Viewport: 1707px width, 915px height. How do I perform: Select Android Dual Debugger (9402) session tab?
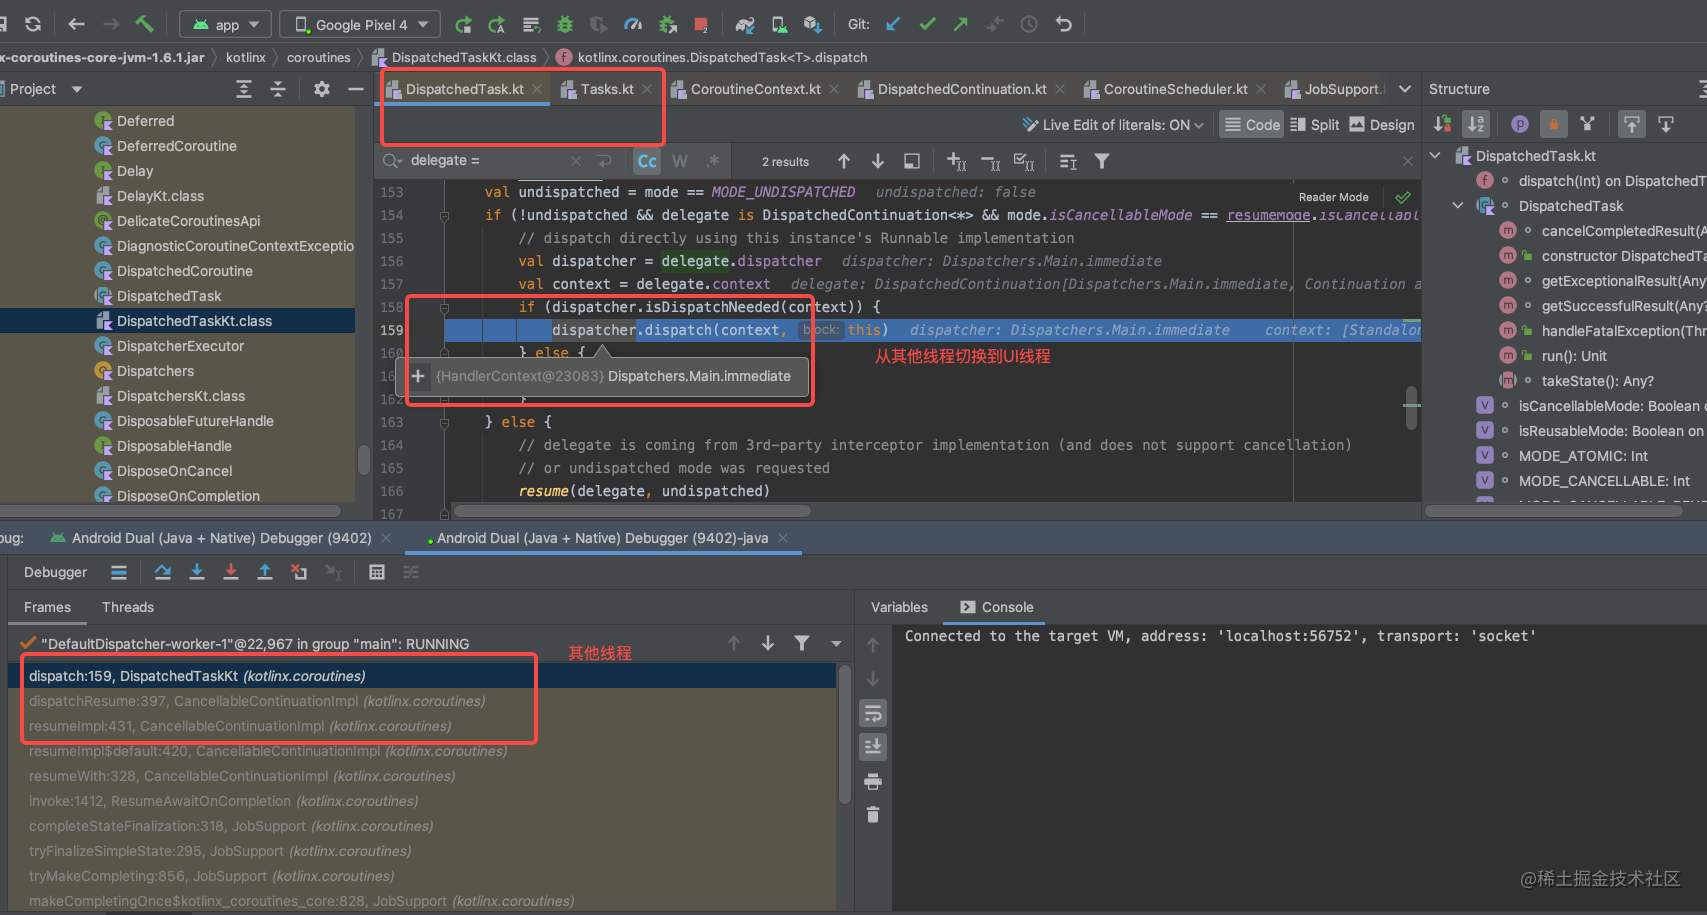(221, 538)
